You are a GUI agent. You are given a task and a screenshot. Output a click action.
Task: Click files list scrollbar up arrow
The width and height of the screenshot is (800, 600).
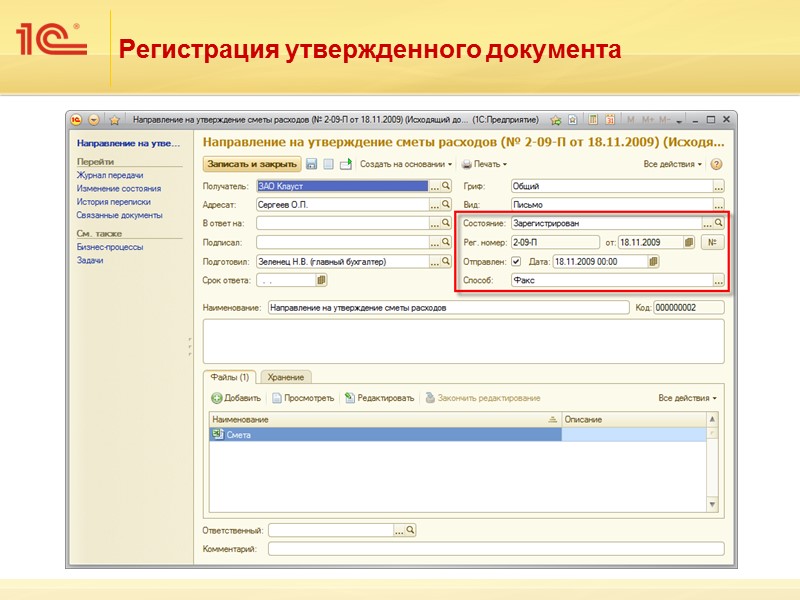(712, 419)
